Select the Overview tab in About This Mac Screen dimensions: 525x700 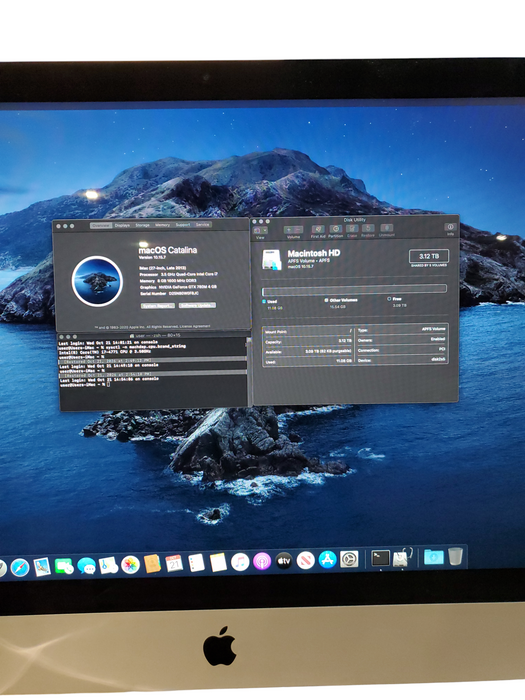(101, 225)
